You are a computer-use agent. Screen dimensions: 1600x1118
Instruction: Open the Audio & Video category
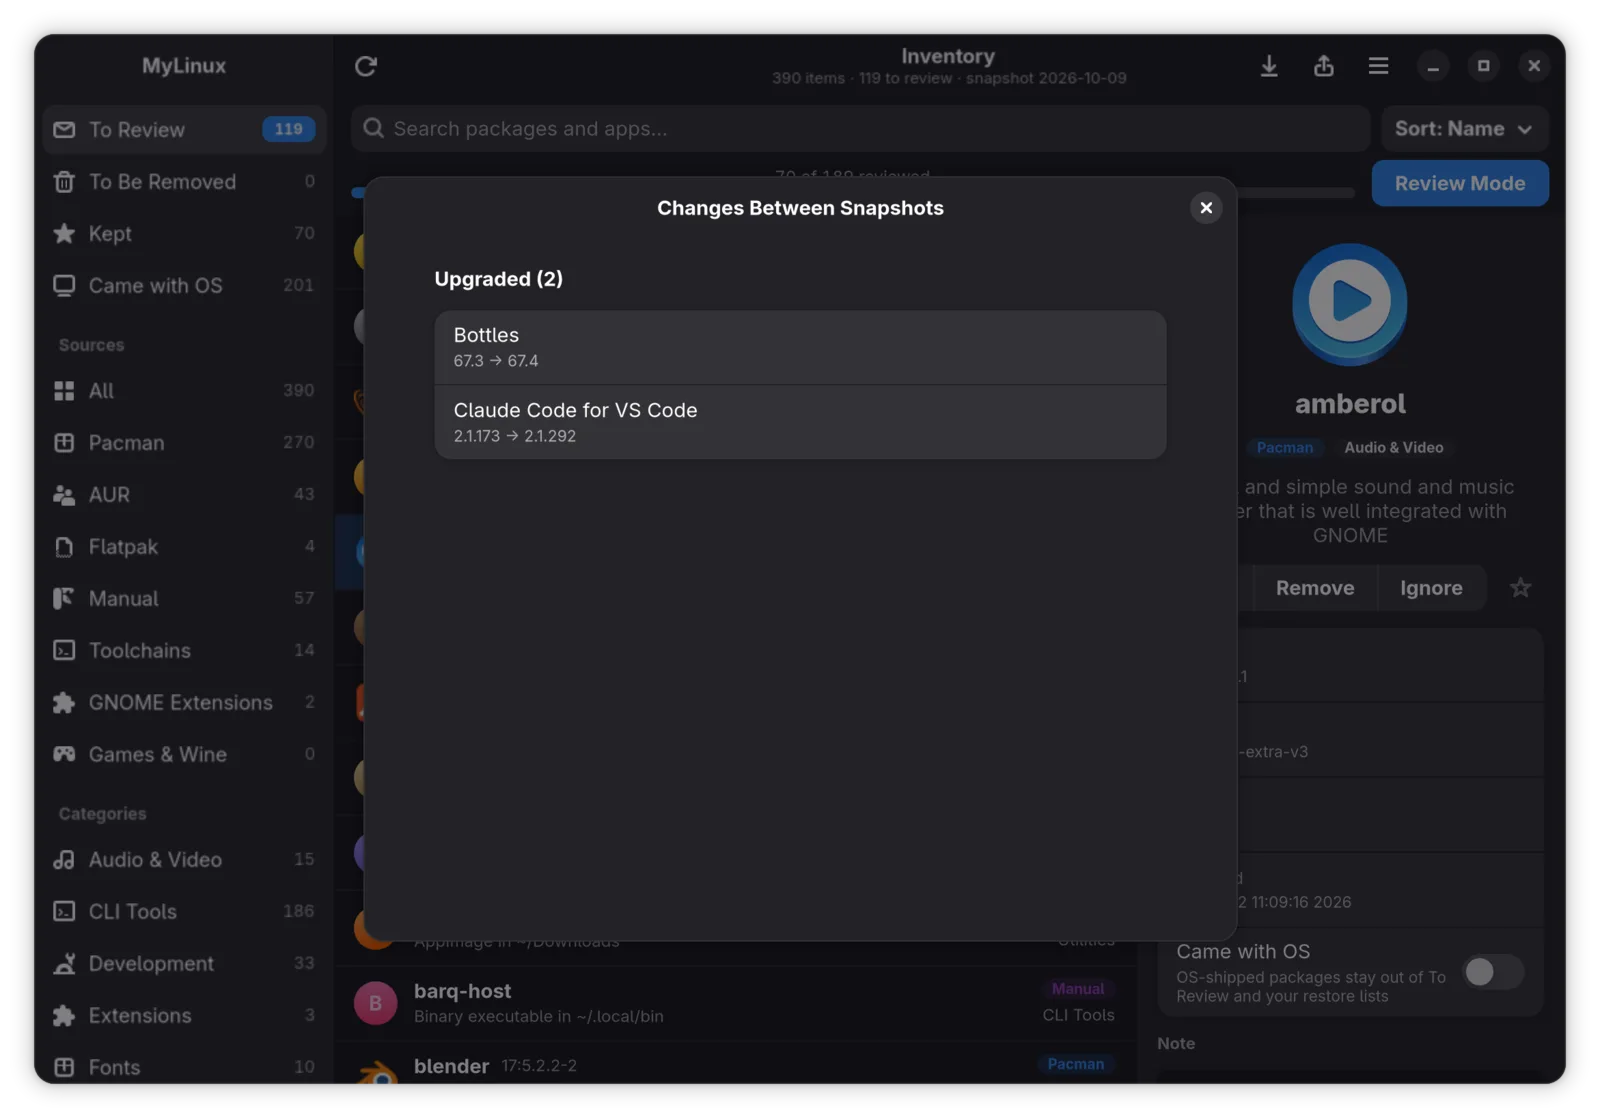coord(184,860)
